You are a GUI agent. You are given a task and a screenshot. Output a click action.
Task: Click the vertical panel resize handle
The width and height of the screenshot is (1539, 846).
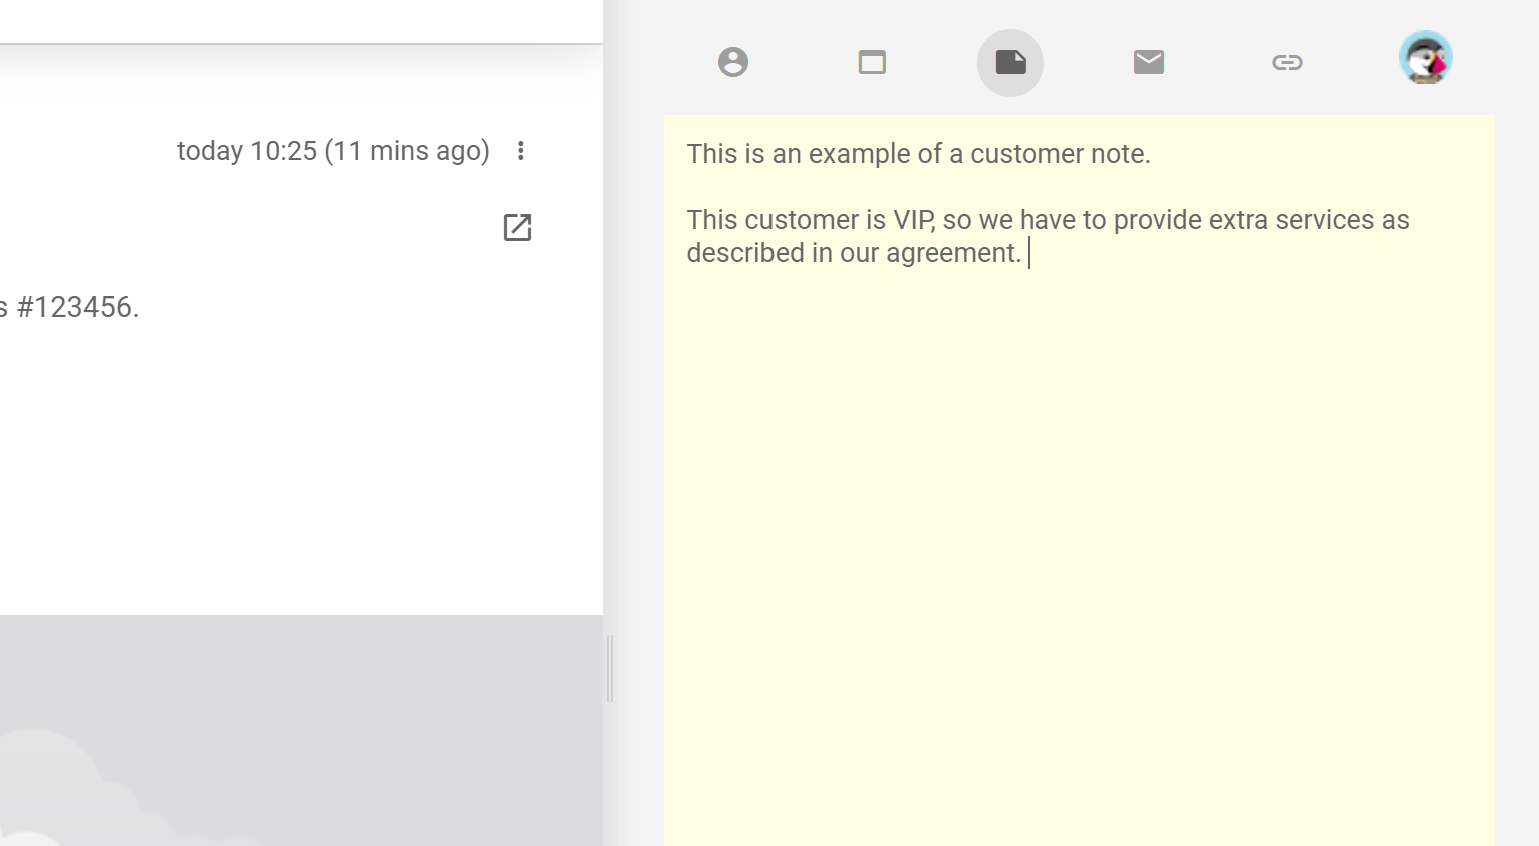point(609,668)
